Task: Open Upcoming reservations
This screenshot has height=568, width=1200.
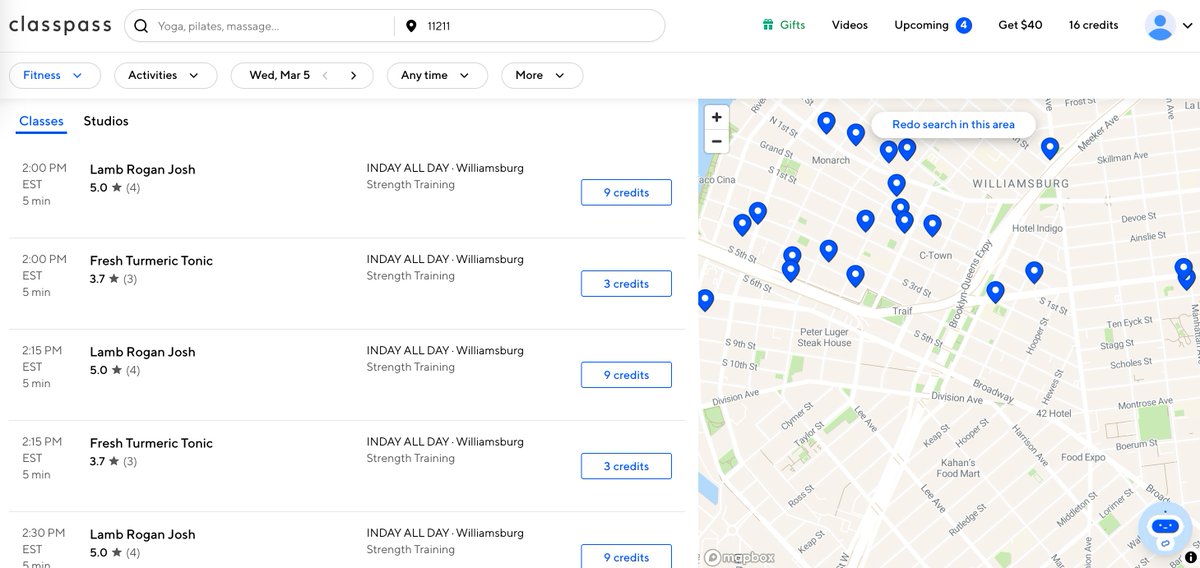Action: click(932, 25)
